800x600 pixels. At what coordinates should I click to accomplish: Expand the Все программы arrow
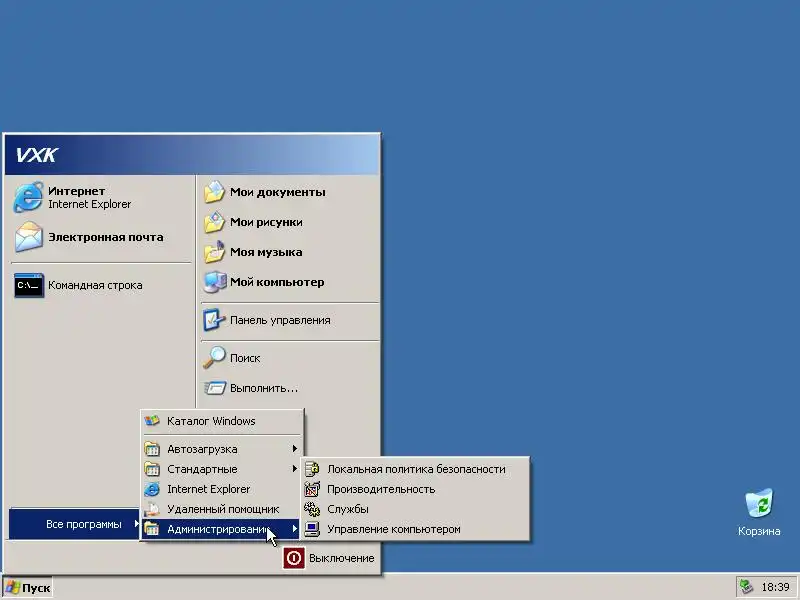coord(136,524)
